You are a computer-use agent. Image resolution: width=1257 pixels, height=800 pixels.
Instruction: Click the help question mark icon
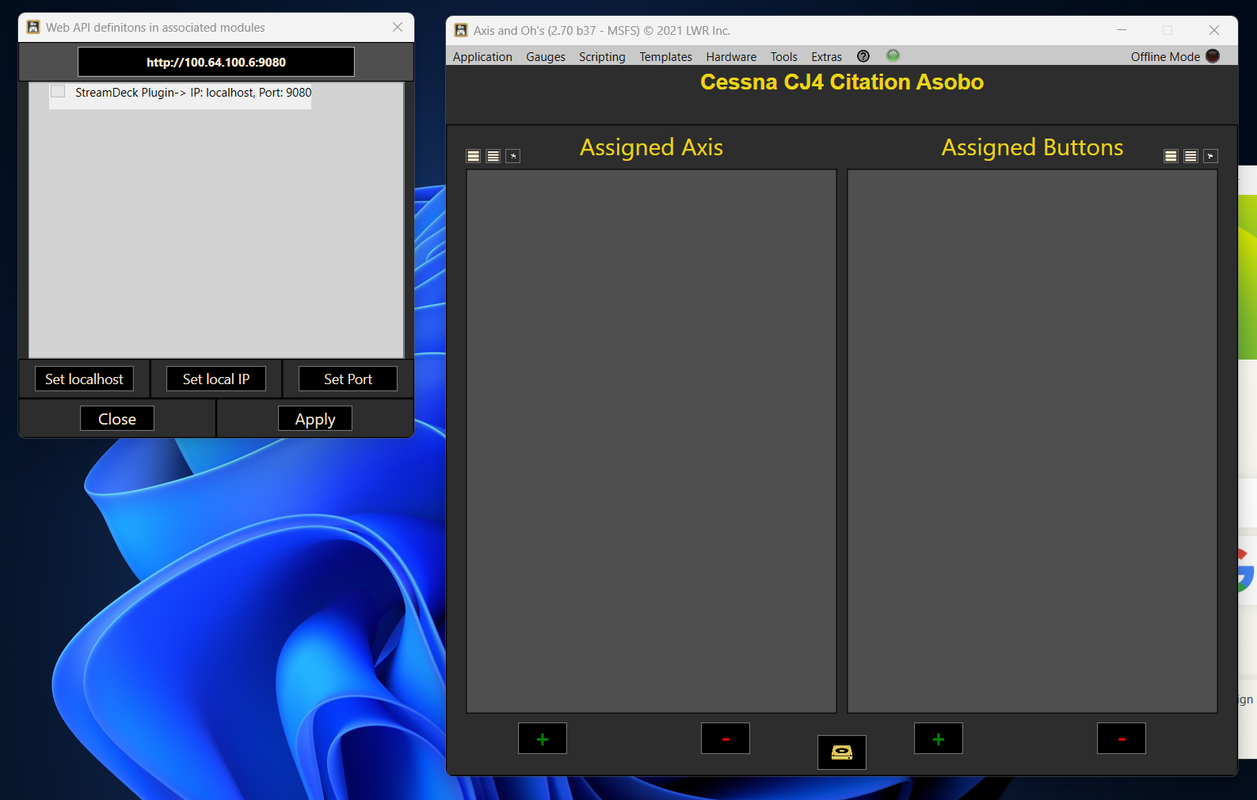pos(863,56)
